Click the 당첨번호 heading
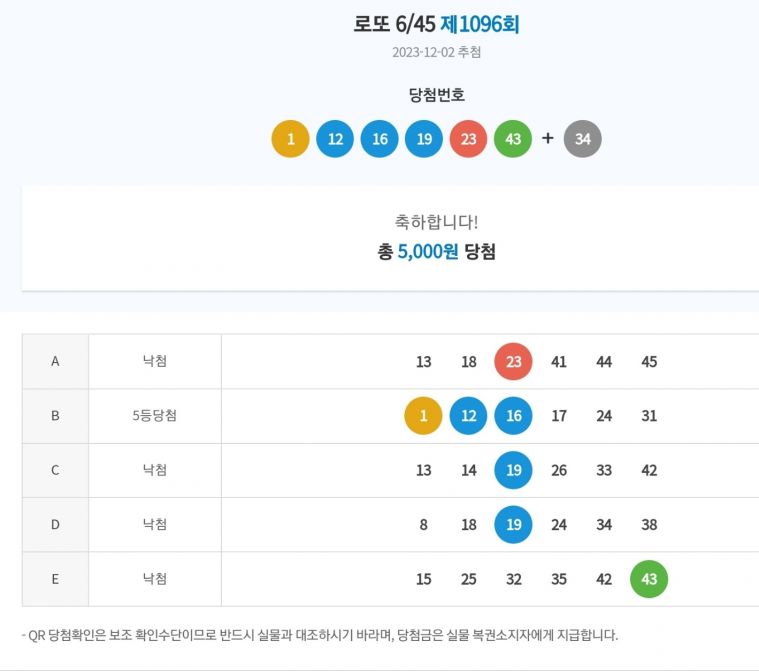 point(437,94)
